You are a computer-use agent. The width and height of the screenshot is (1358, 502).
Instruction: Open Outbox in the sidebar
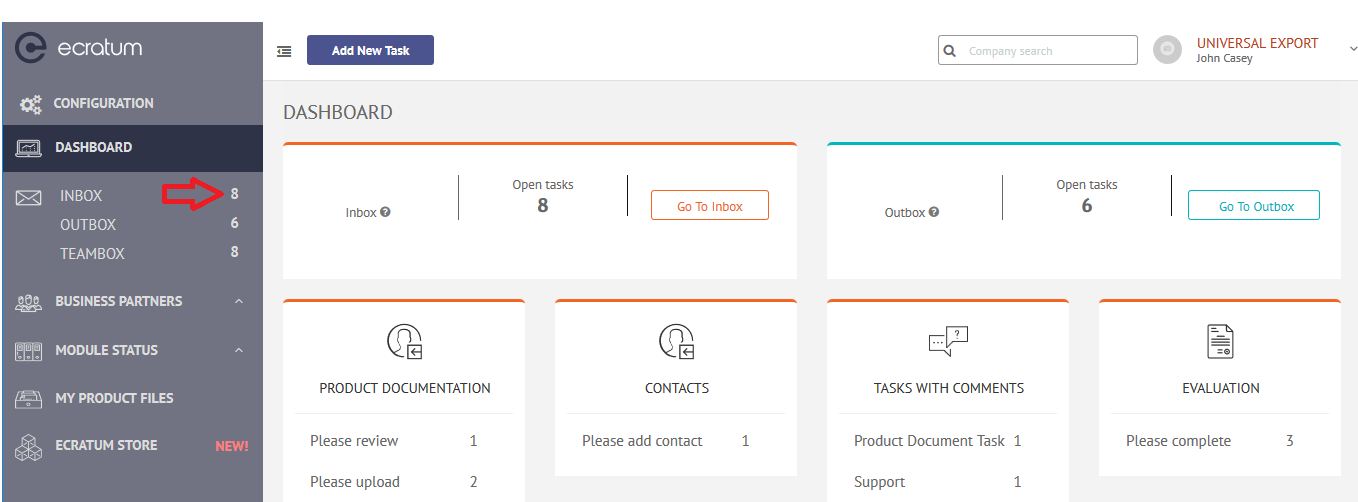click(x=88, y=225)
